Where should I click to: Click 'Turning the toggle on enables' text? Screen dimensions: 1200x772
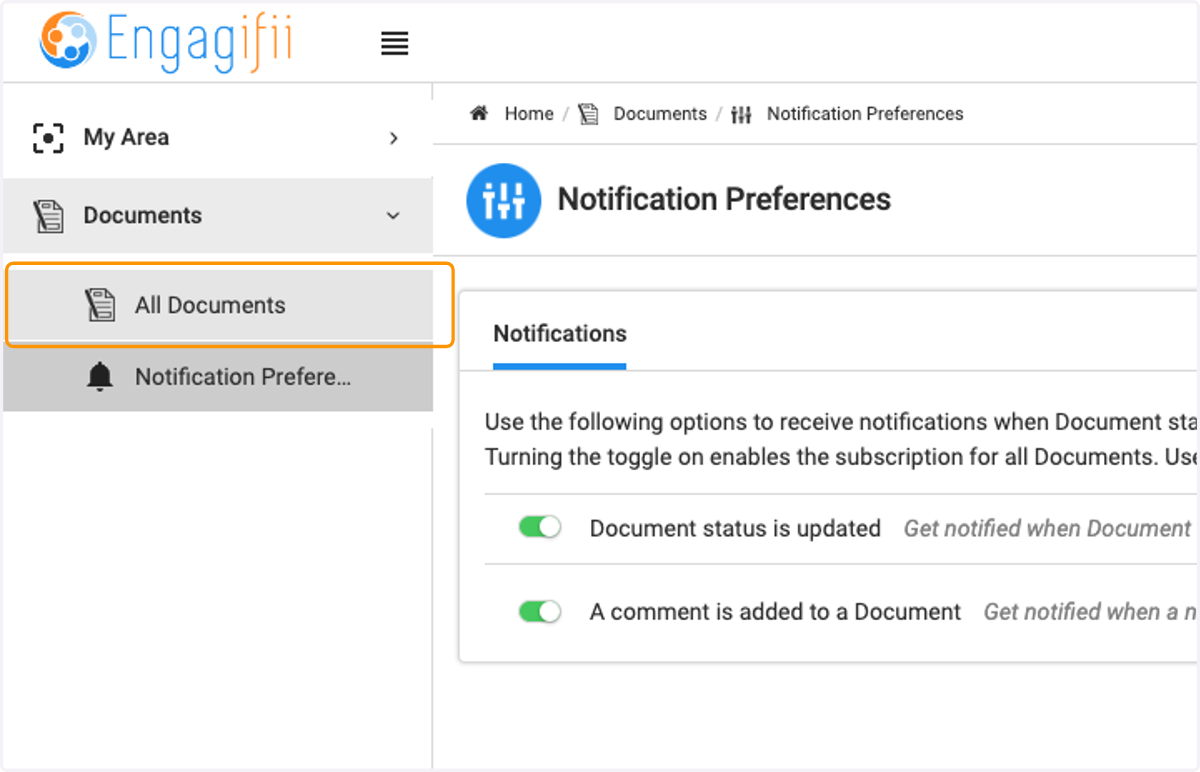(840, 457)
